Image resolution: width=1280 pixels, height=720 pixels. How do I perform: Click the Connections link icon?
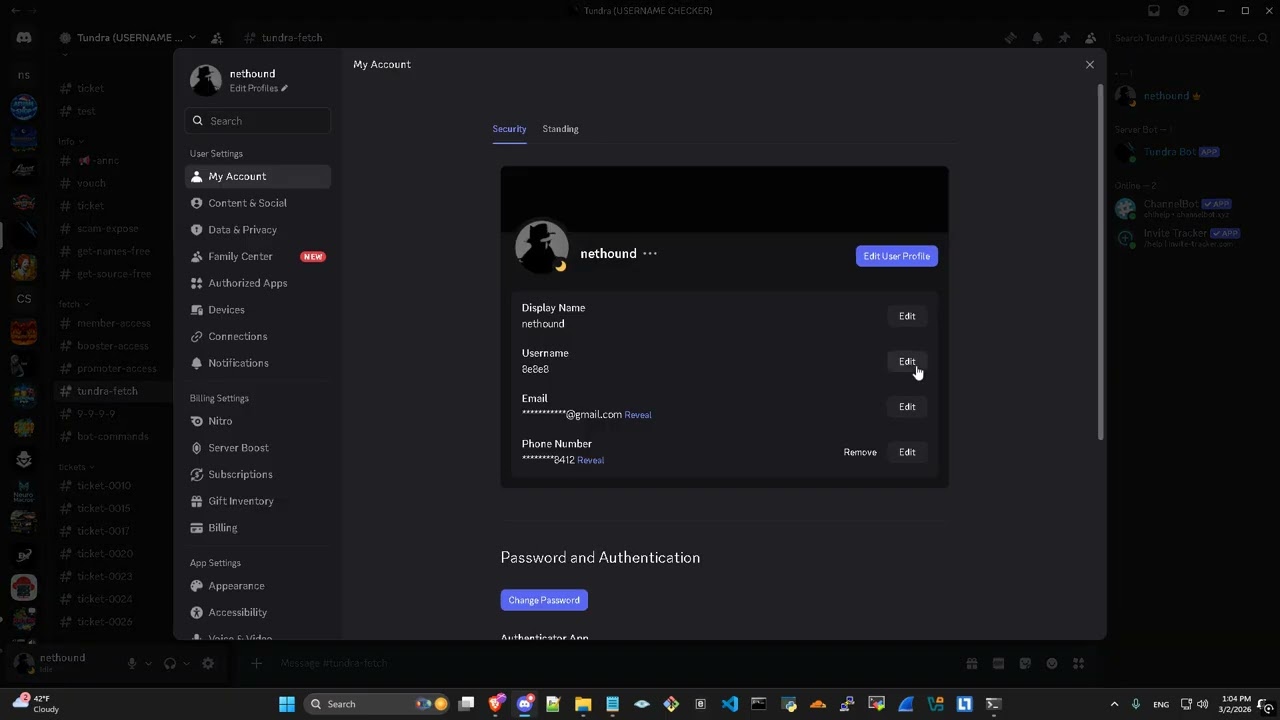[197, 336]
